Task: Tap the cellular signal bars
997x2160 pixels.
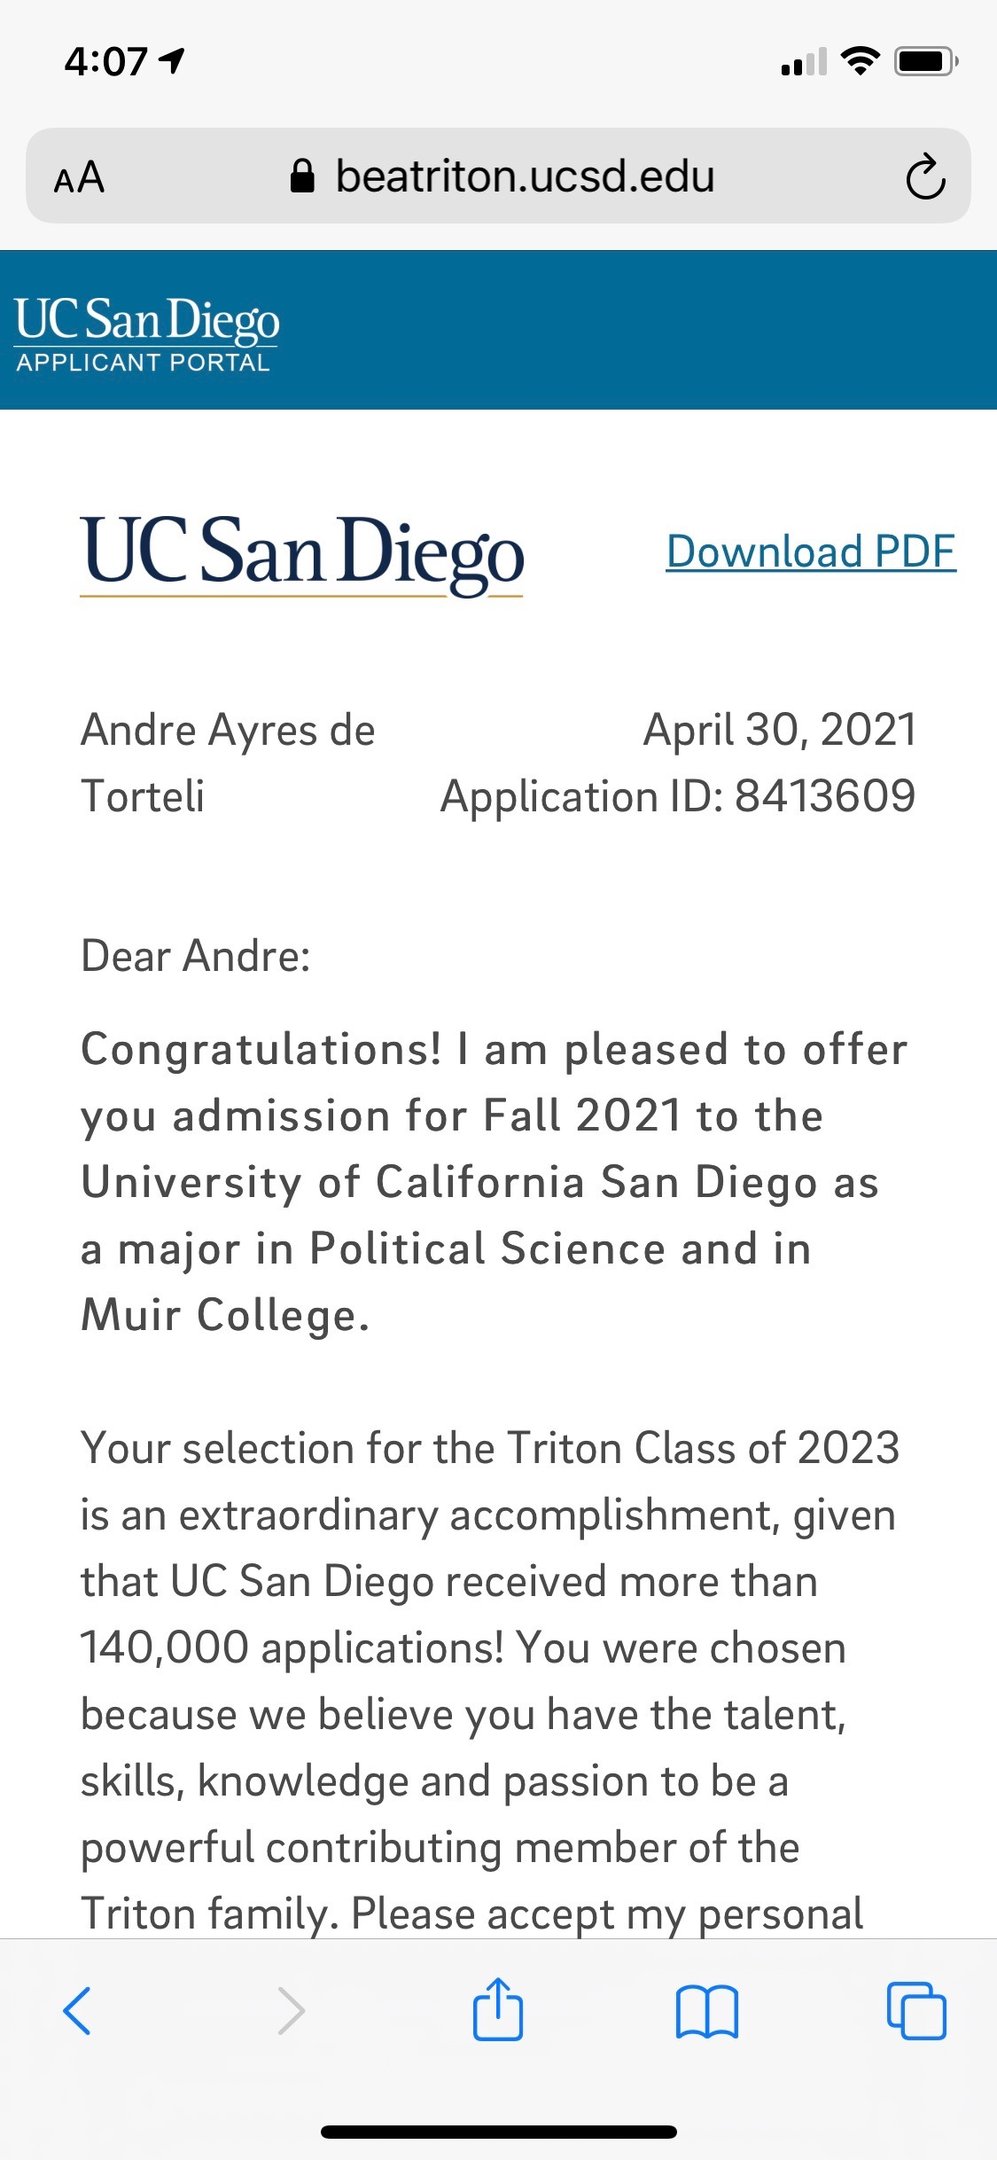Action: pyautogui.click(x=804, y=63)
